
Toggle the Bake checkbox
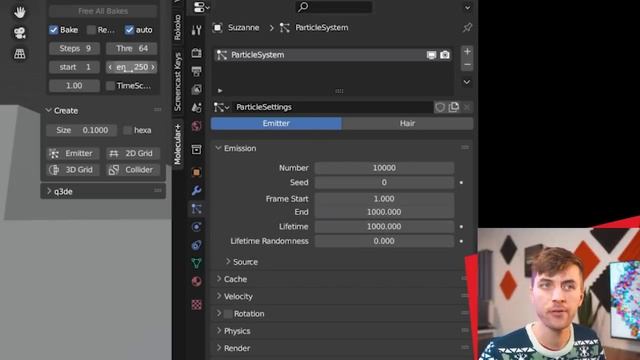(x=53, y=30)
